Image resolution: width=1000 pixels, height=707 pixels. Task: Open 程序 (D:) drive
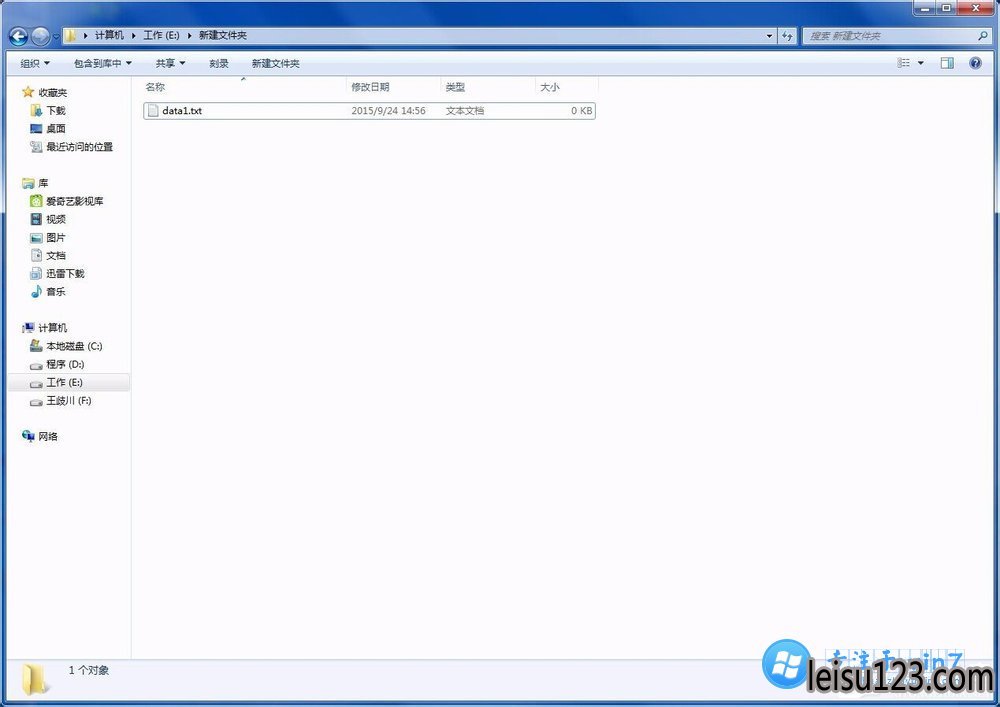pyautogui.click(x=65, y=364)
